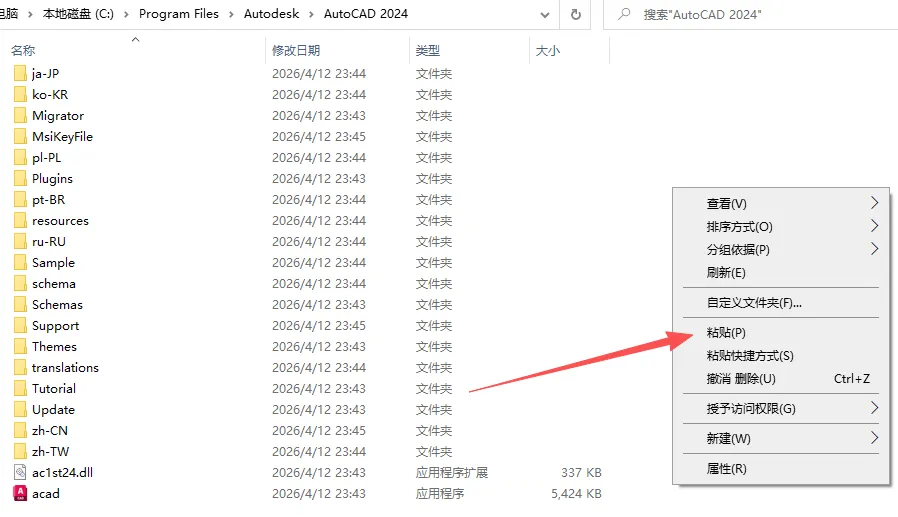Click the Update folder icon

(x=20, y=409)
